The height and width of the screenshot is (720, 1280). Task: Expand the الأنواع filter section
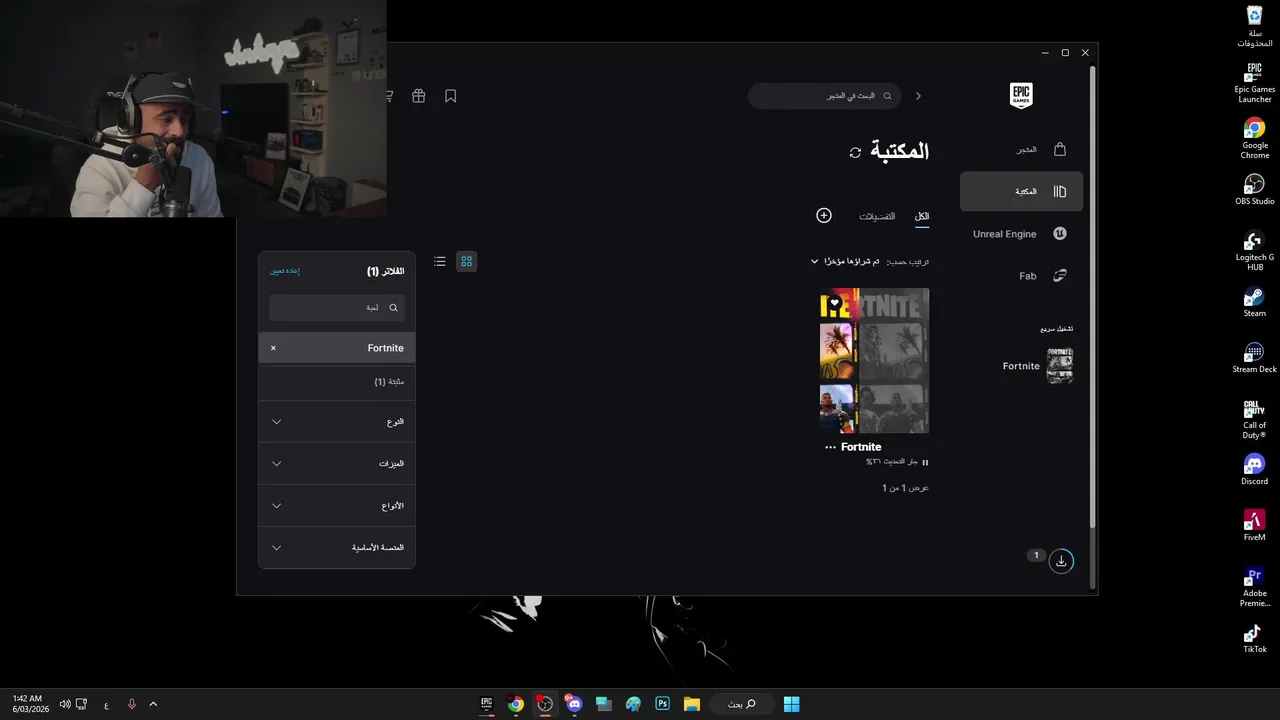coord(337,506)
